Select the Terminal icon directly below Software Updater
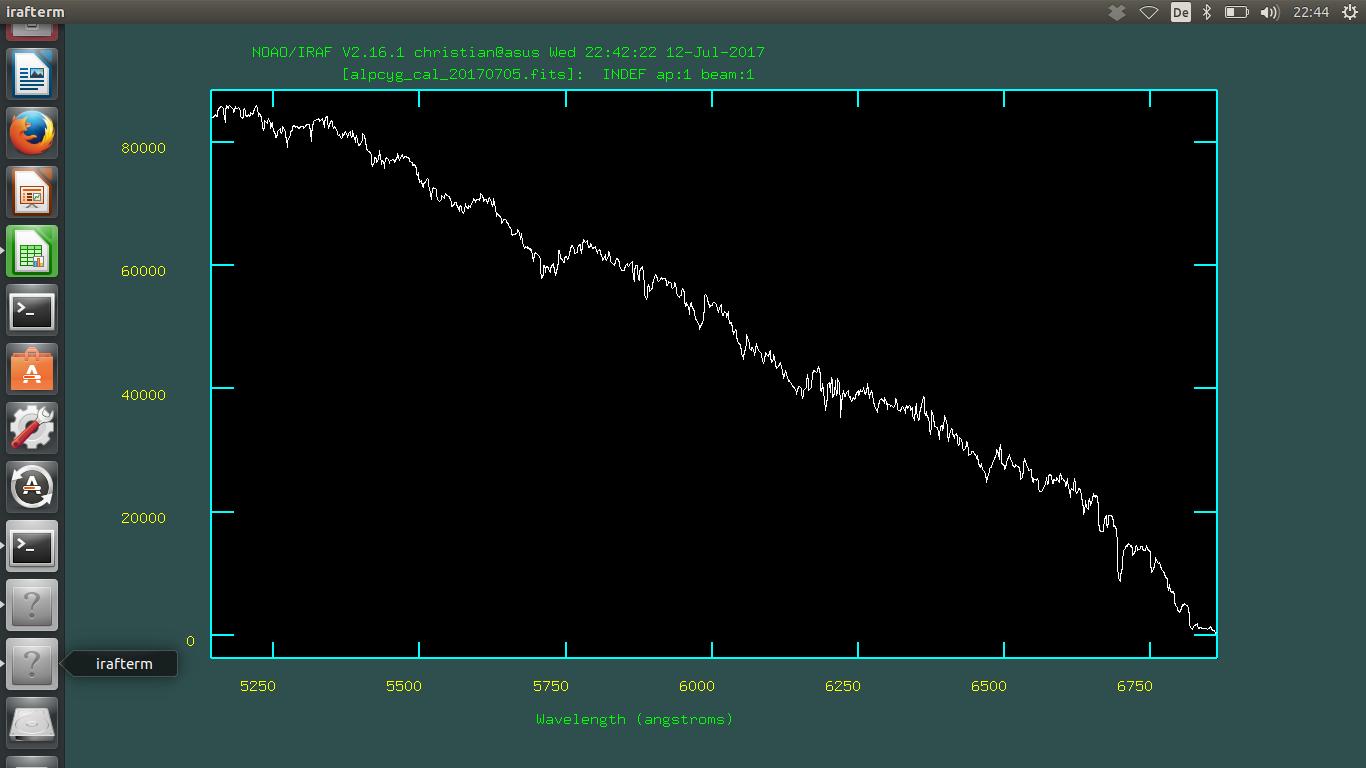Viewport: 1366px width, 768px height. pyautogui.click(x=32, y=546)
